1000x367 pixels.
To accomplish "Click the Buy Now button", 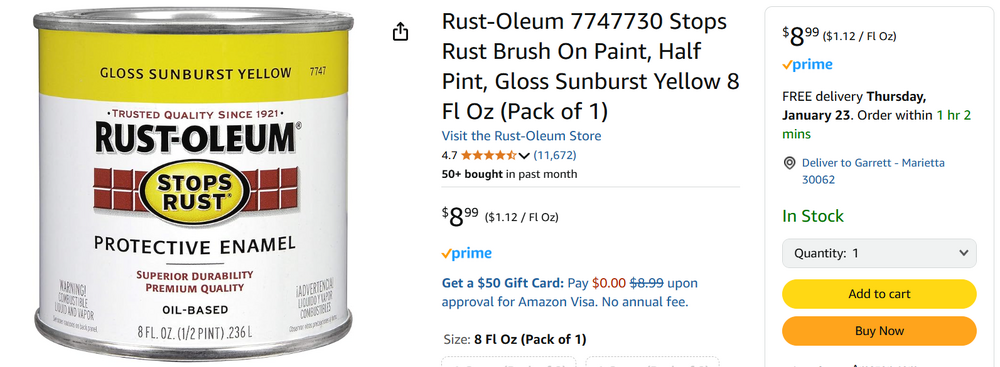I will coord(879,331).
